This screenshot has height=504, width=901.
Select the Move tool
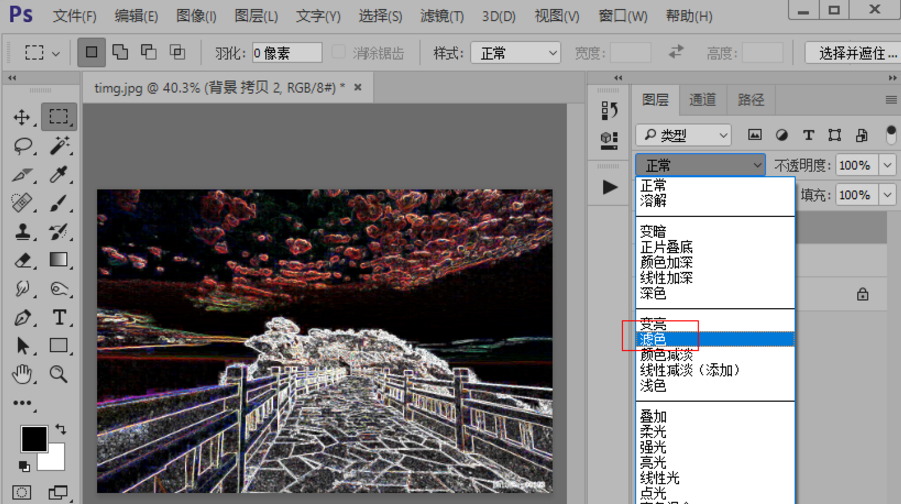(x=22, y=117)
